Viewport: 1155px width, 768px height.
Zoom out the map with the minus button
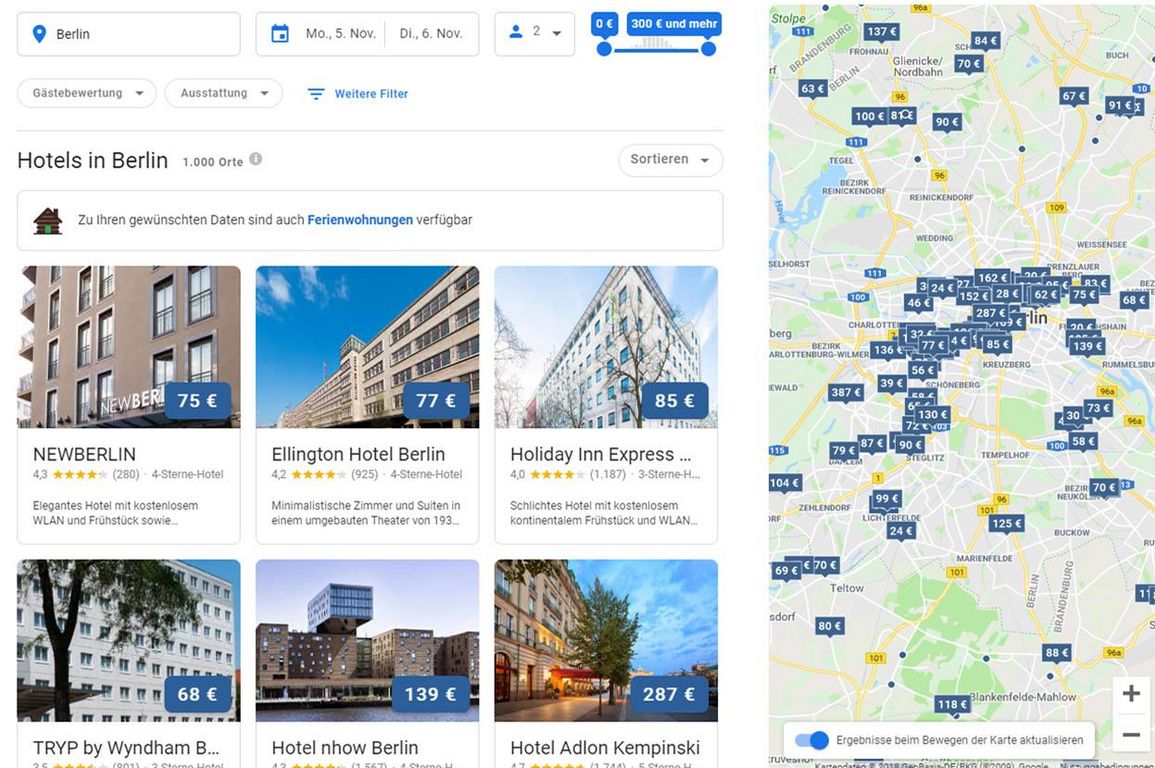pyautogui.click(x=1131, y=734)
